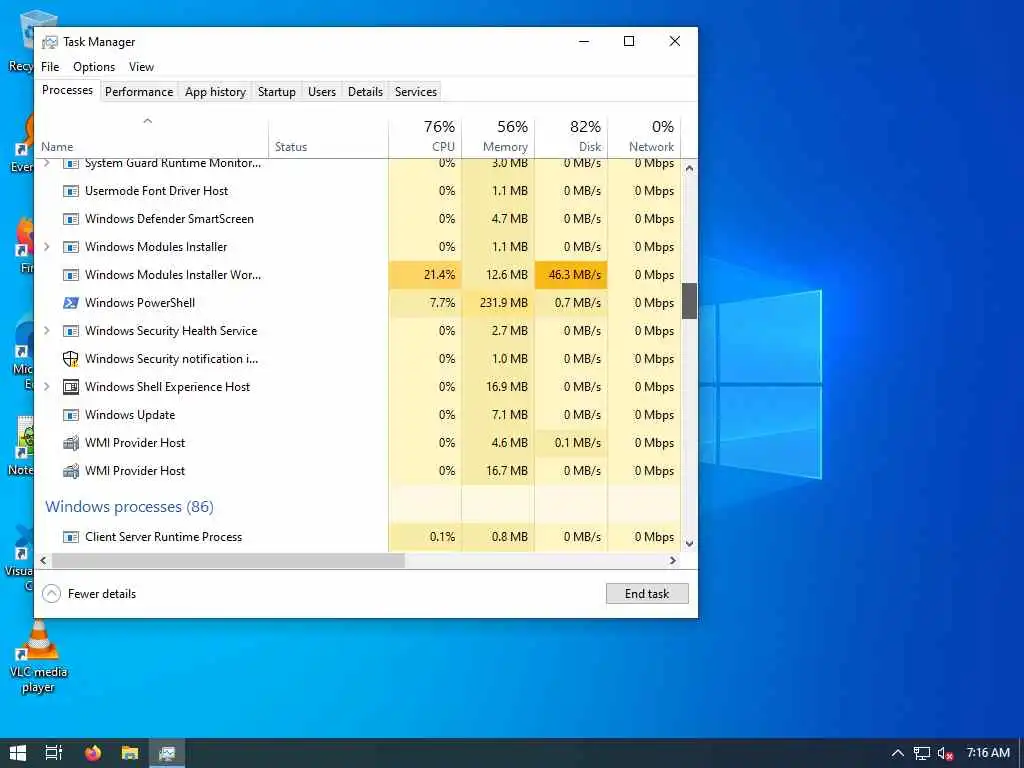Click the WMI Provider Host 4.6 MB icon
1024x768 pixels.
[x=71, y=443]
